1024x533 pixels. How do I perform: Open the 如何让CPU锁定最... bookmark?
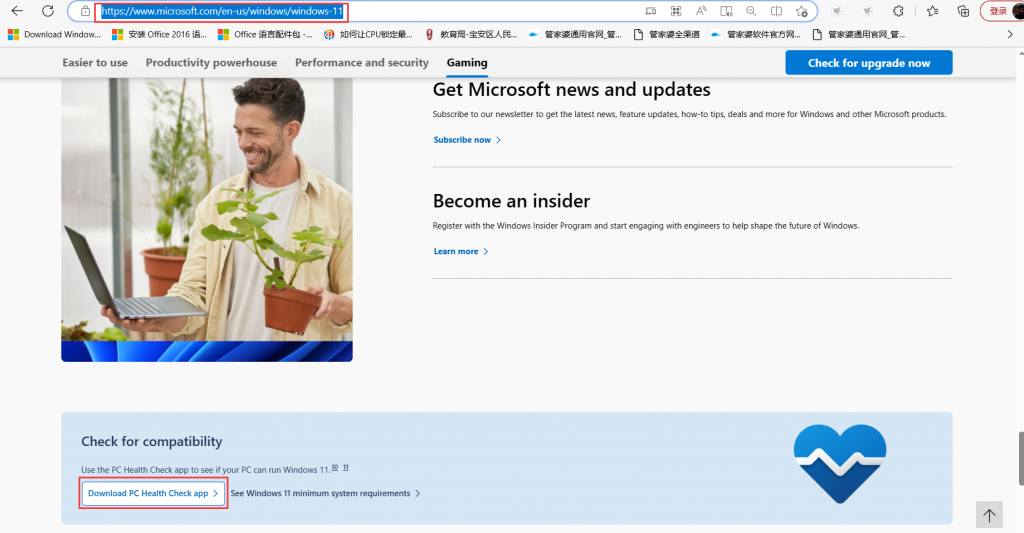tap(368, 35)
